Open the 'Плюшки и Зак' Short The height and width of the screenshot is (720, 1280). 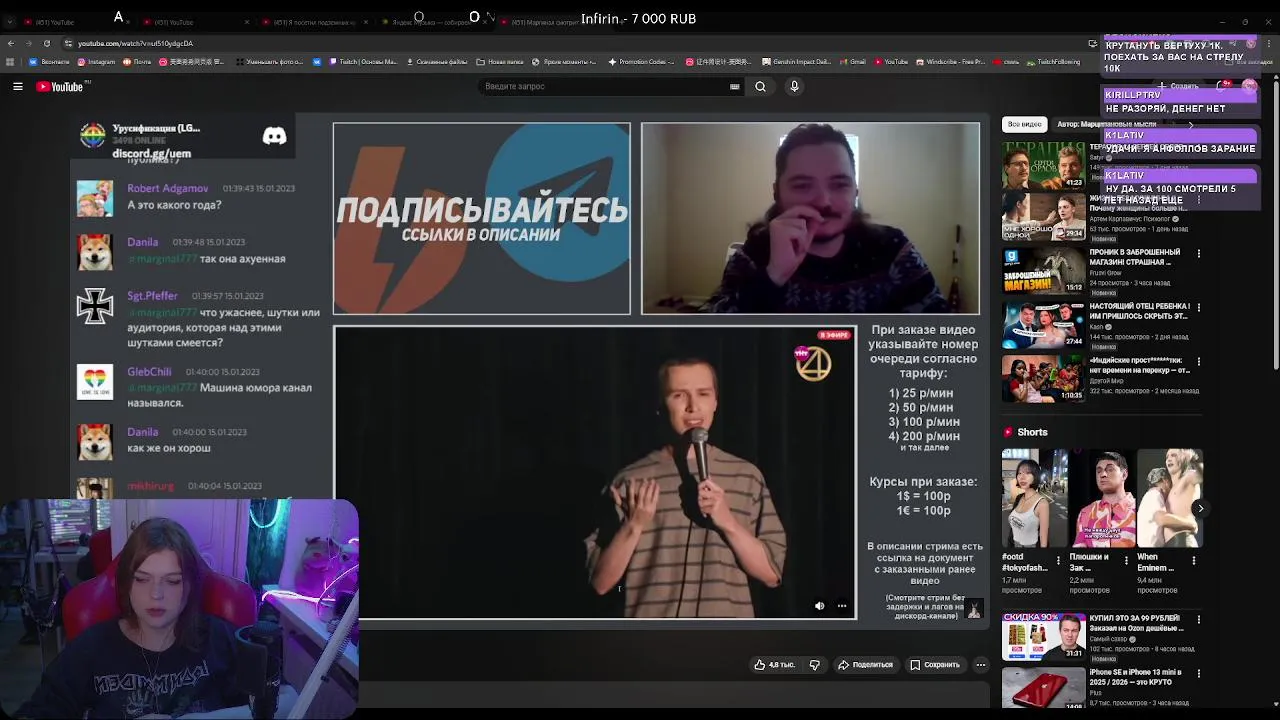[1102, 497]
